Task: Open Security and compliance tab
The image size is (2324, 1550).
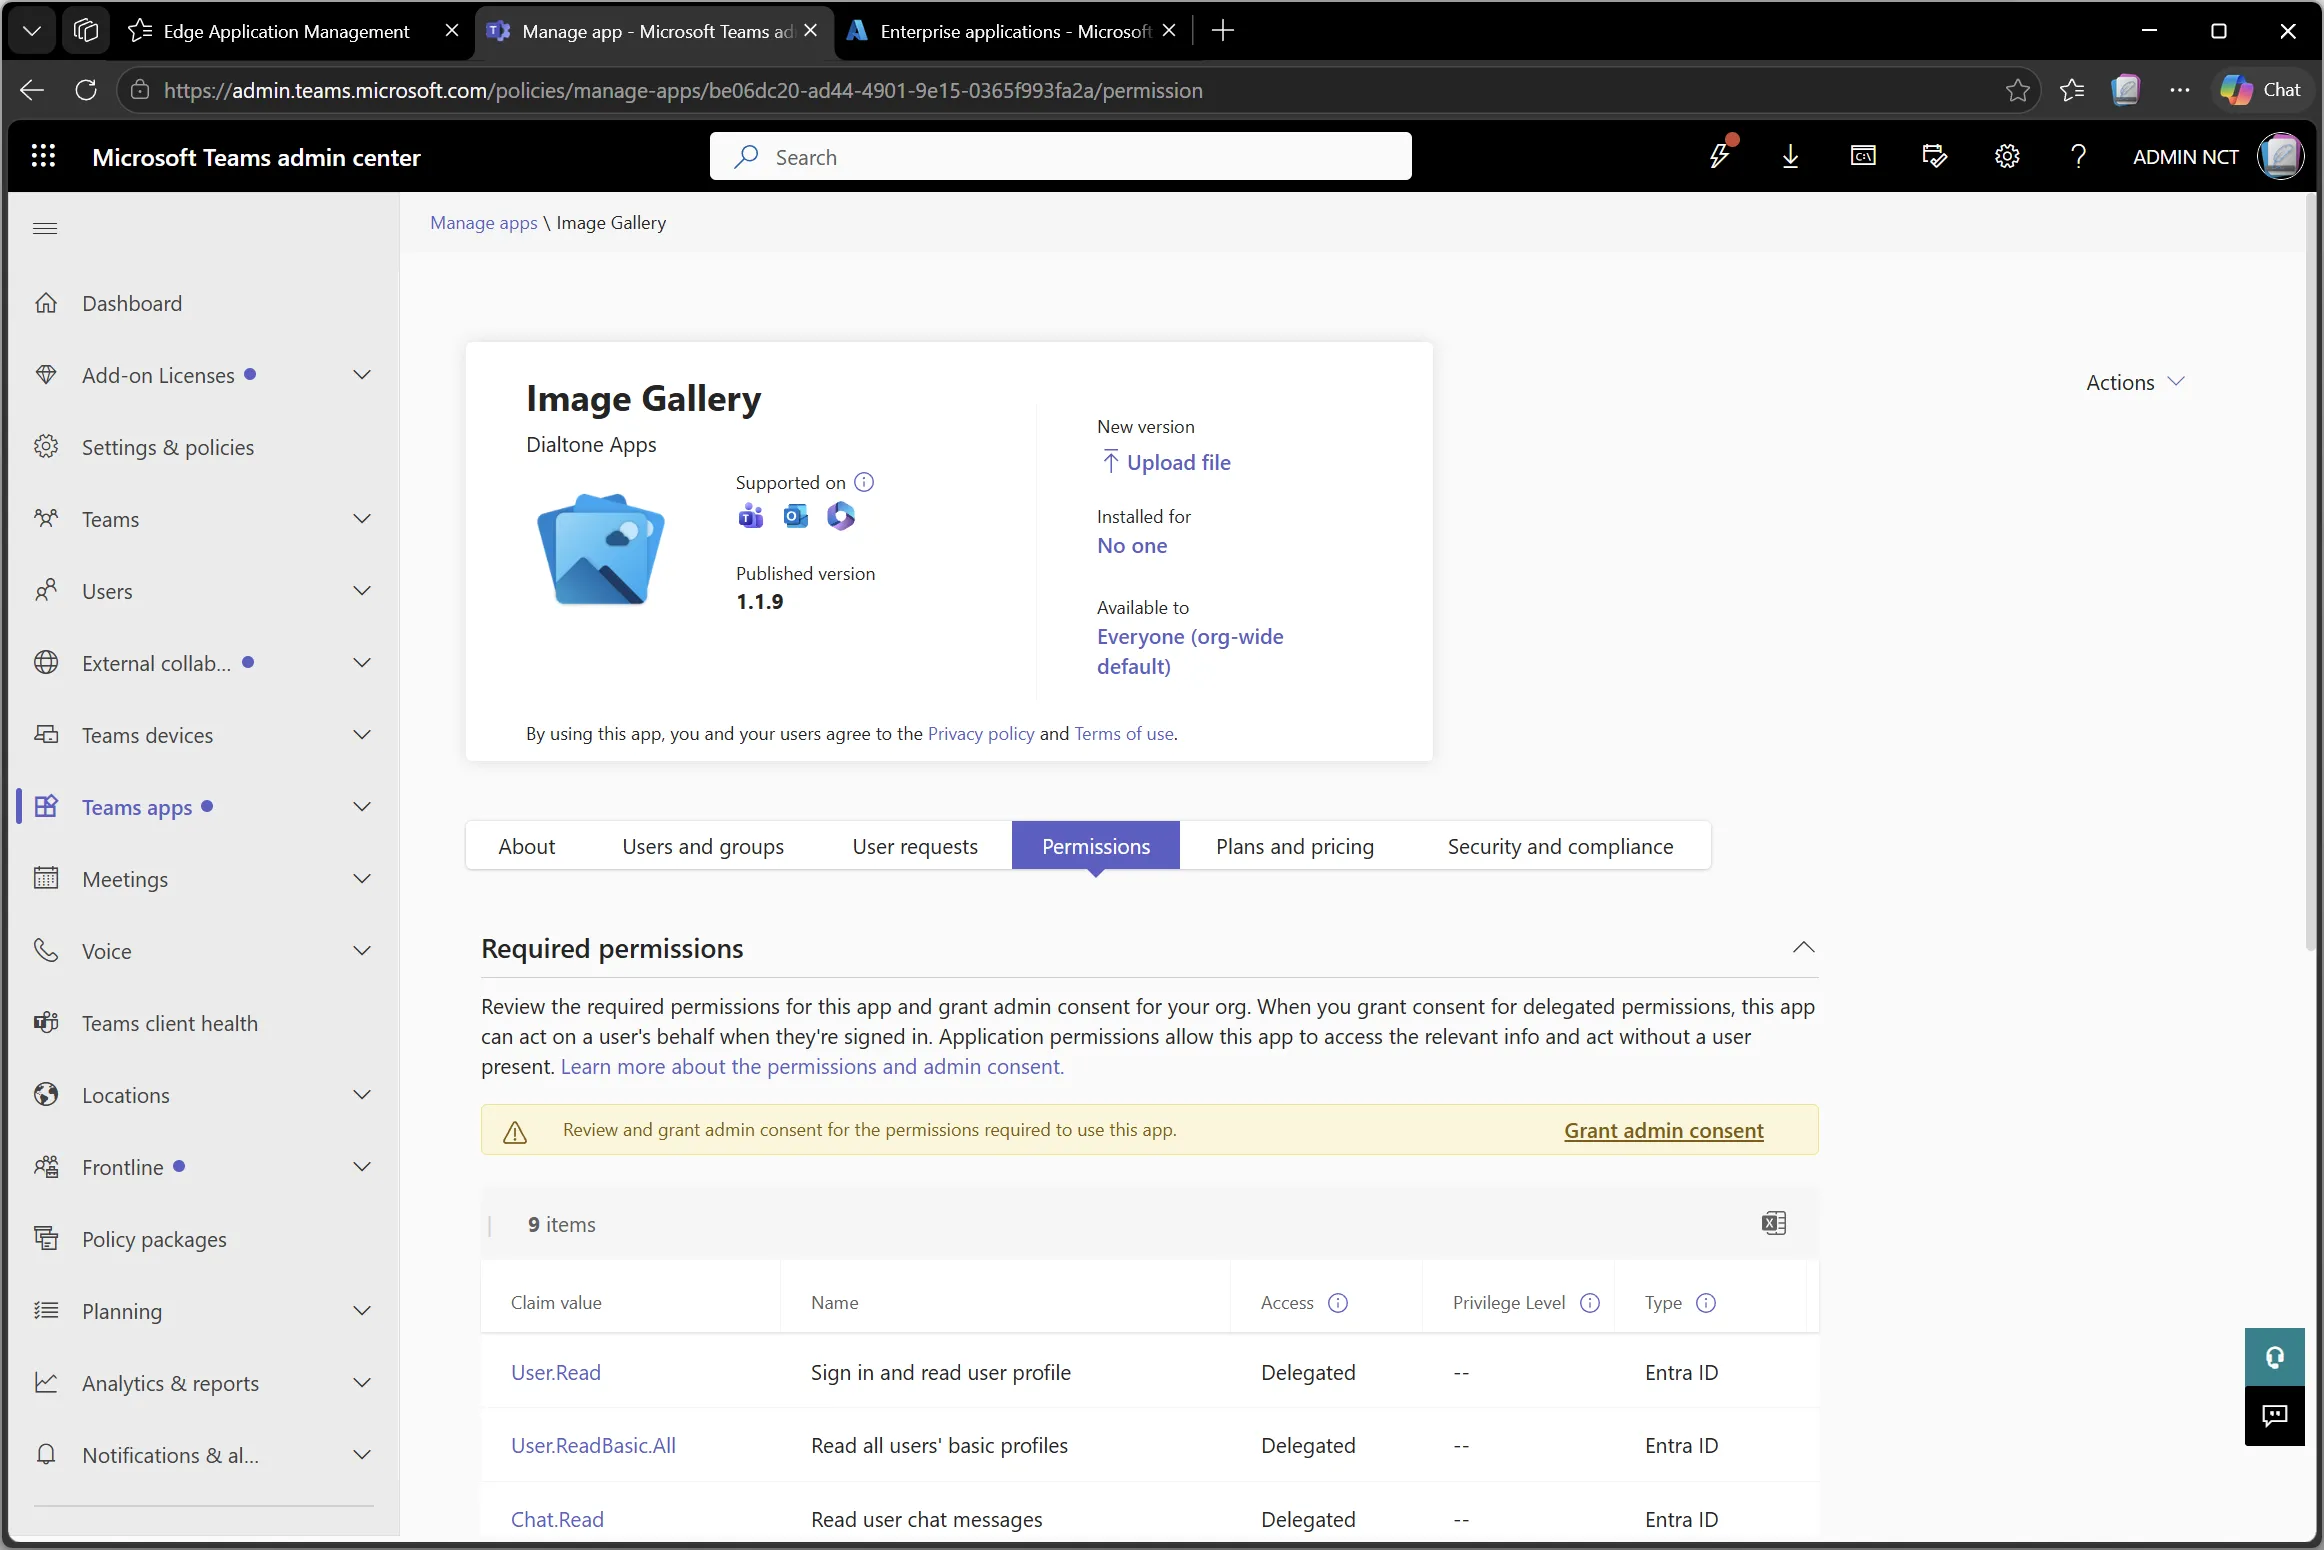Action: tap(1560, 846)
